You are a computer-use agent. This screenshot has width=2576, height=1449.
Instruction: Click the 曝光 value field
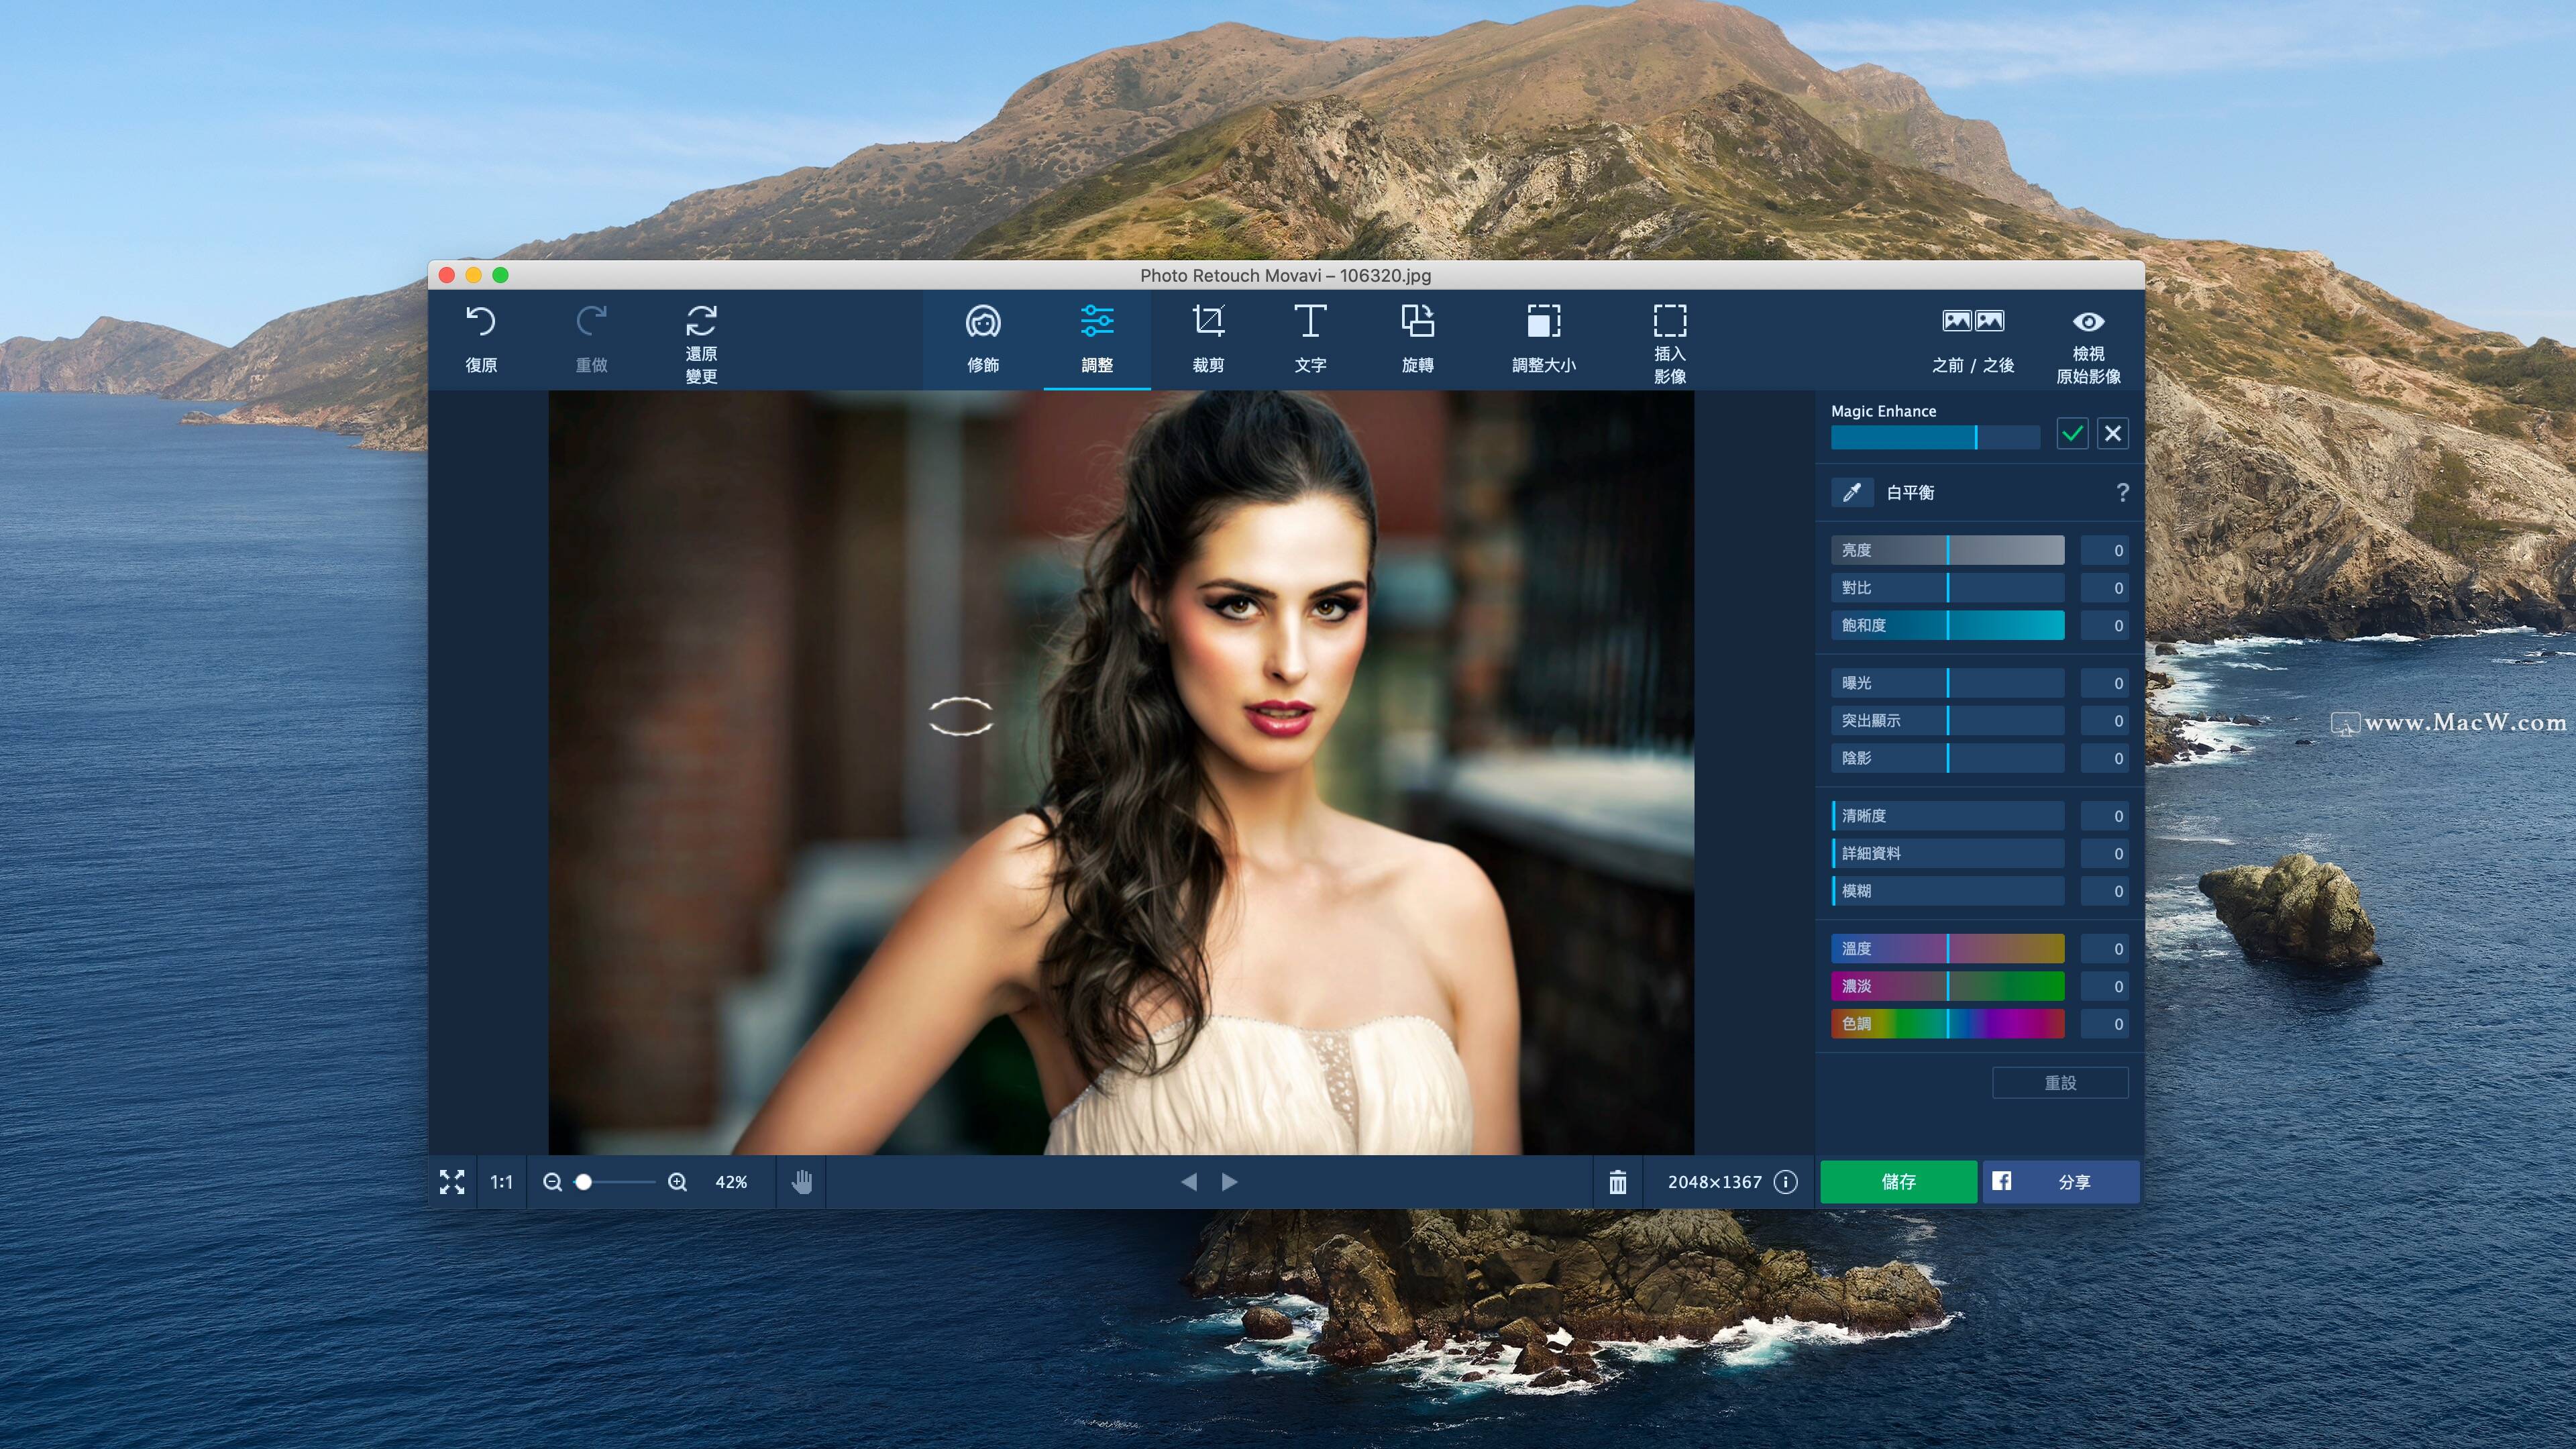[2104, 683]
